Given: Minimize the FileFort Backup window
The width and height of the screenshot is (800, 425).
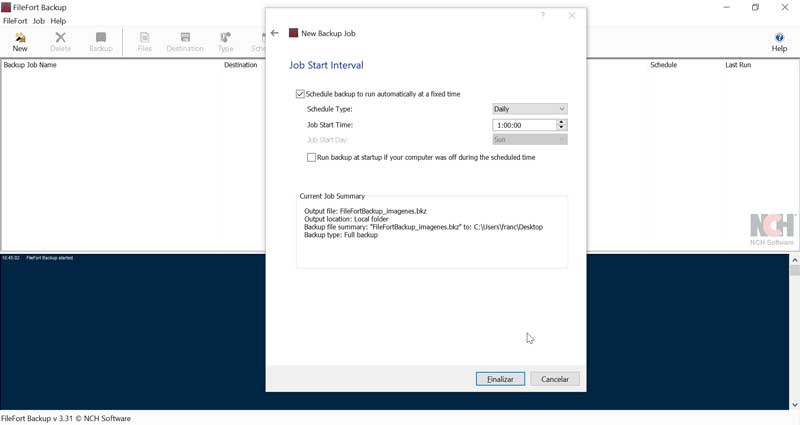Looking at the screenshot, I should (x=727, y=7).
